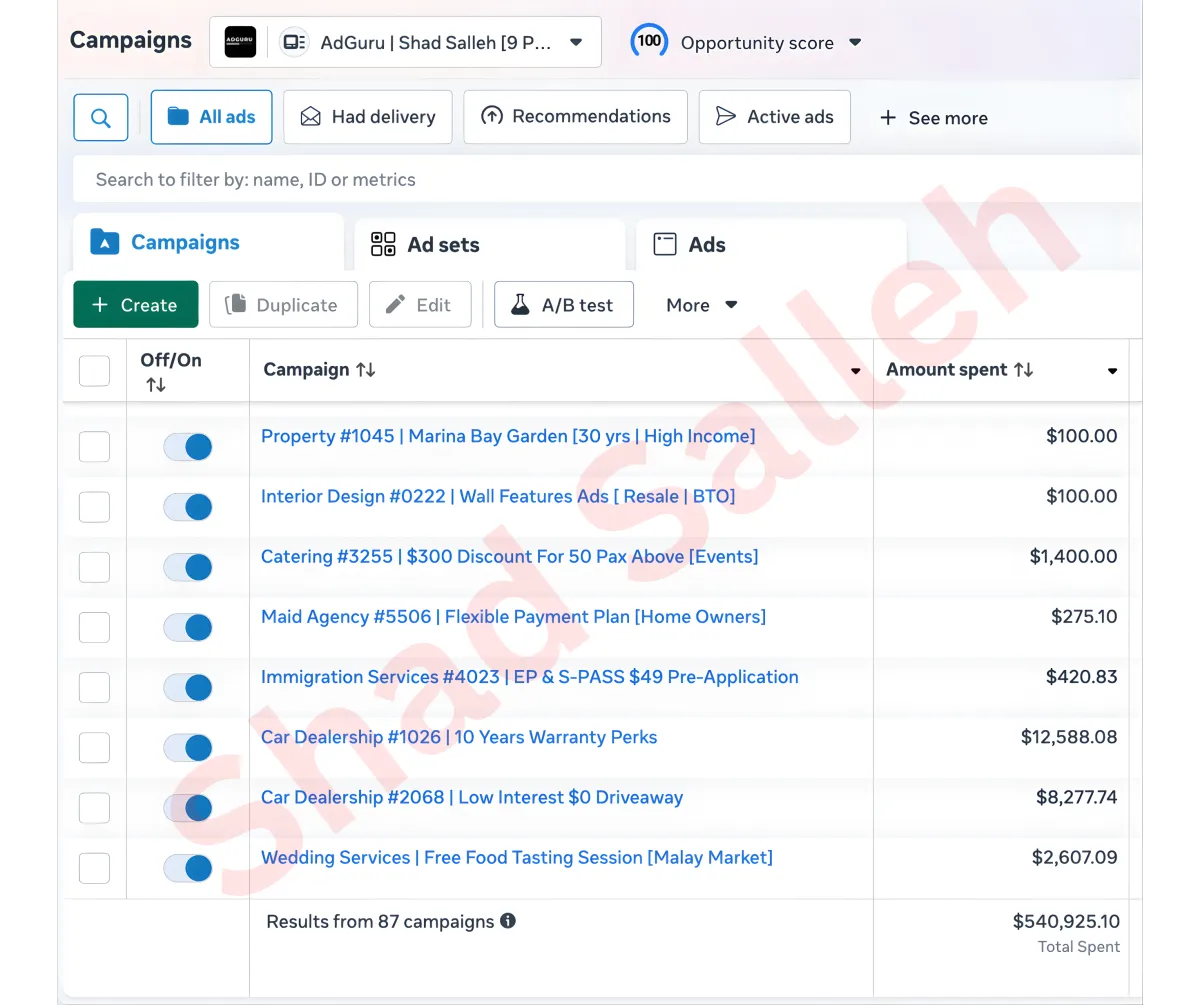Expand the Opportunity score dropdown arrow
Image resolution: width=1200 pixels, height=1005 pixels.
pos(855,42)
